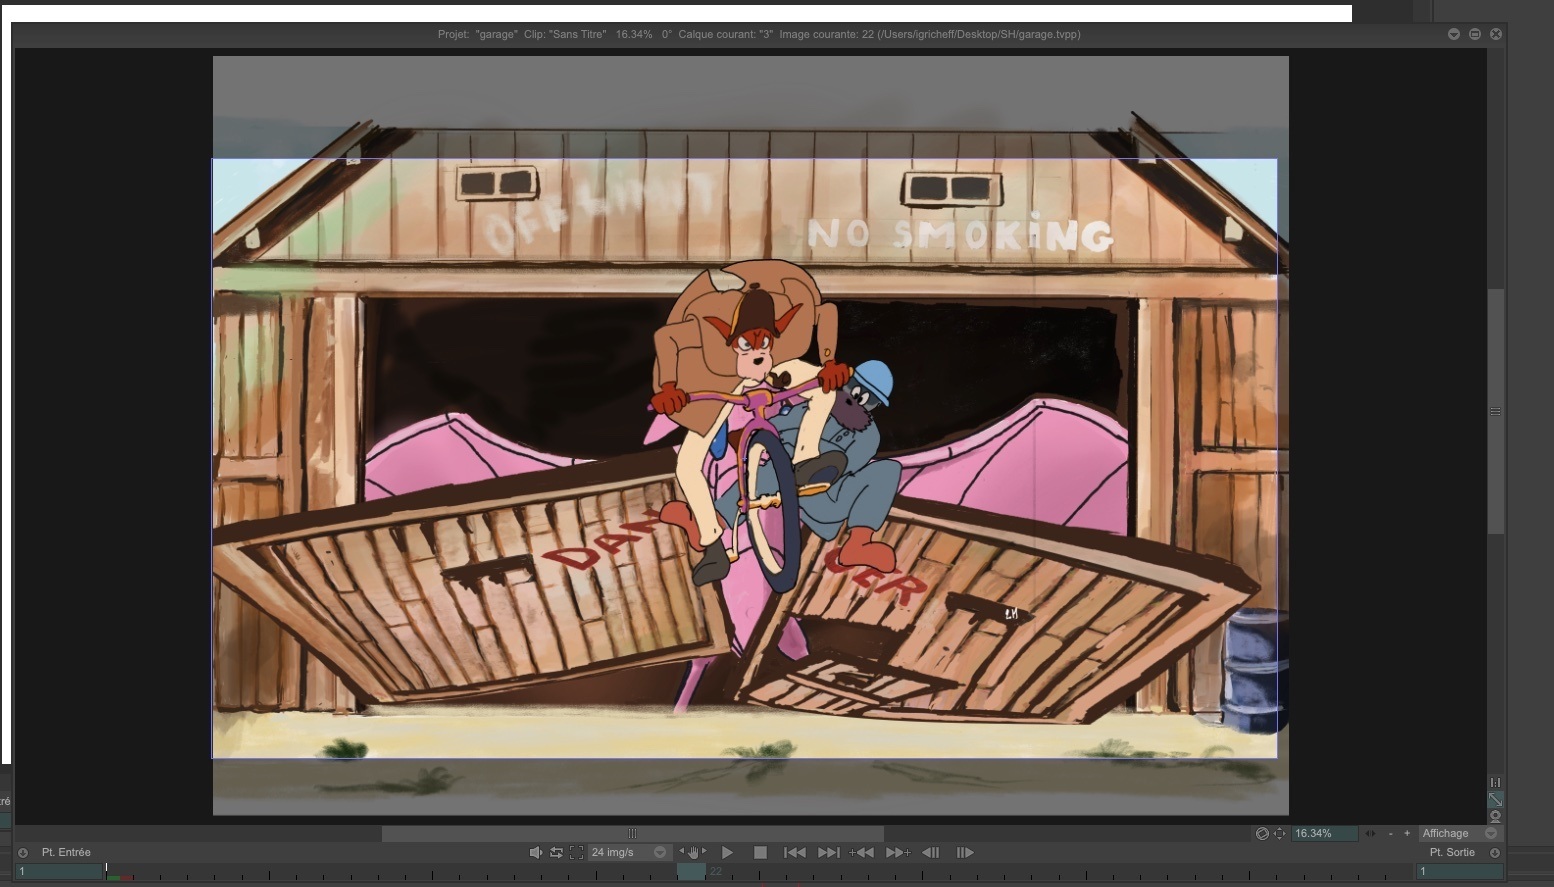Mute the audio with the speaker icon
The image size is (1554, 887).
[x=535, y=853]
